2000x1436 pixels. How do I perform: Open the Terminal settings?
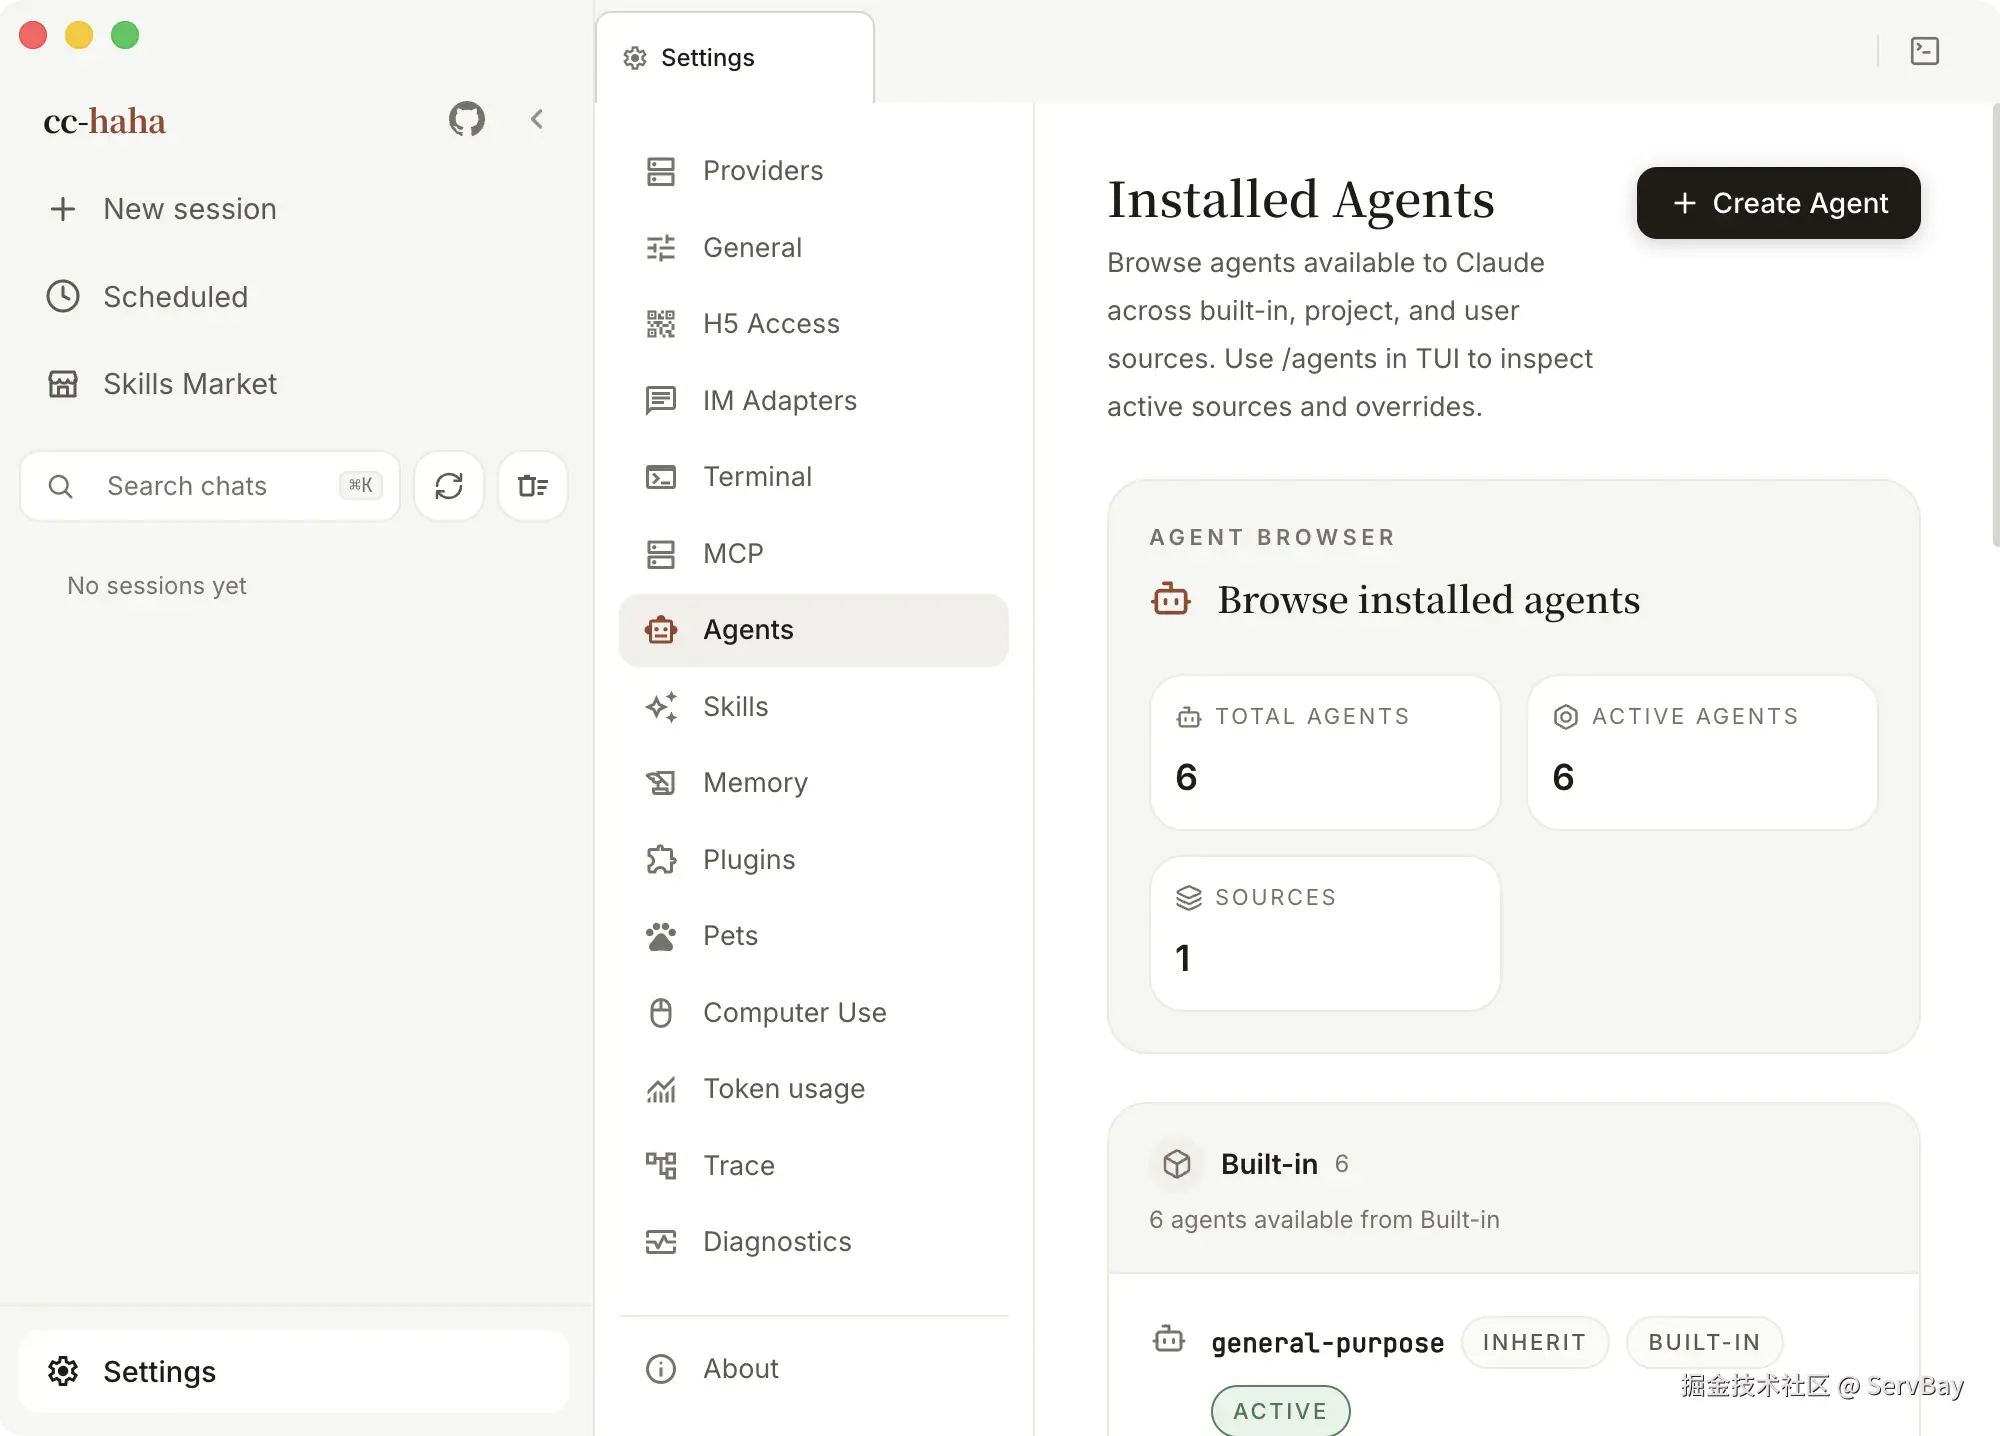814,477
